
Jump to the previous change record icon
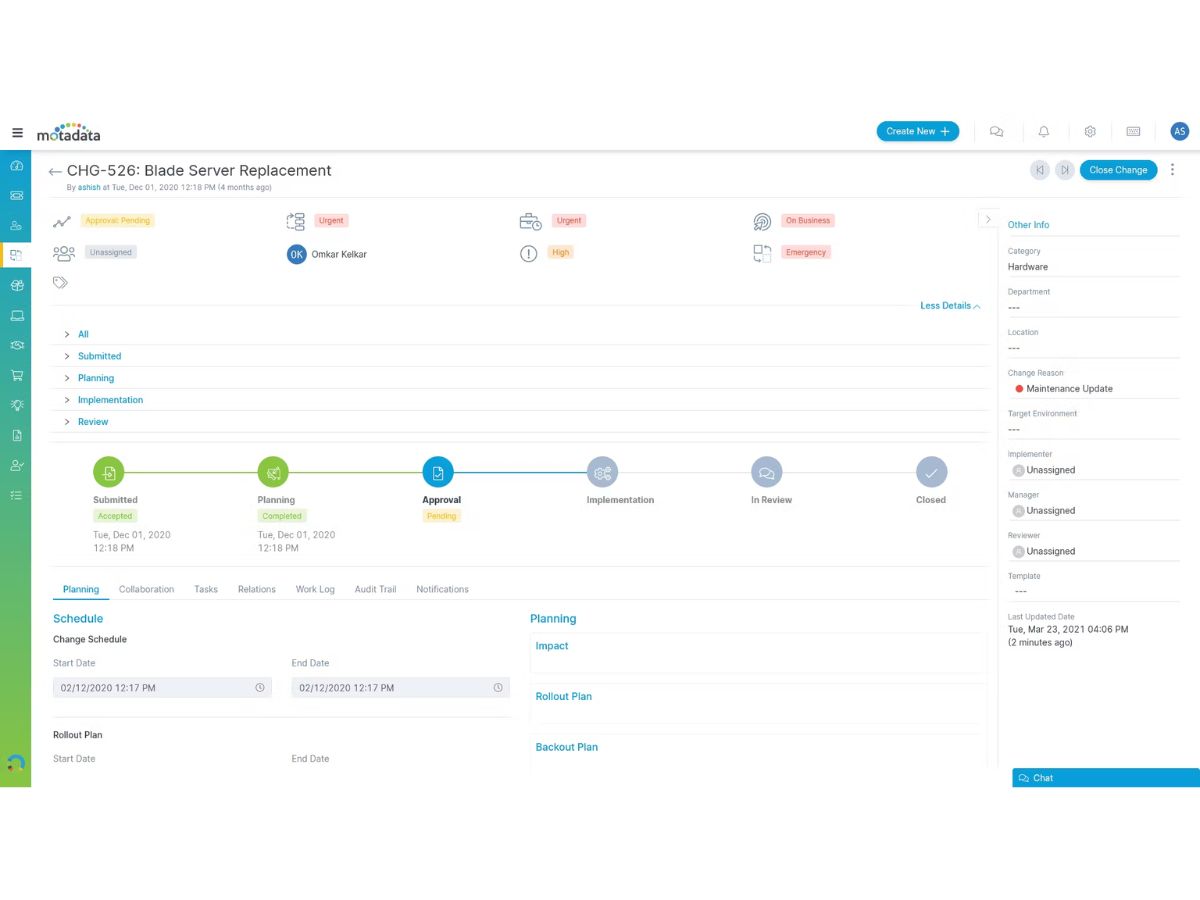coord(1040,170)
